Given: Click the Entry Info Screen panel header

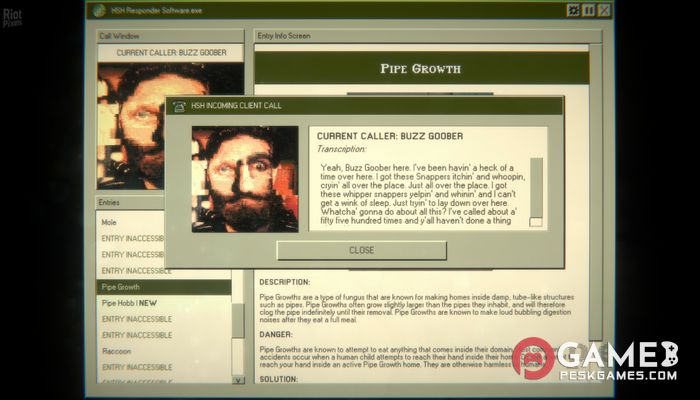Looking at the screenshot, I should click(x=428, y=36).
